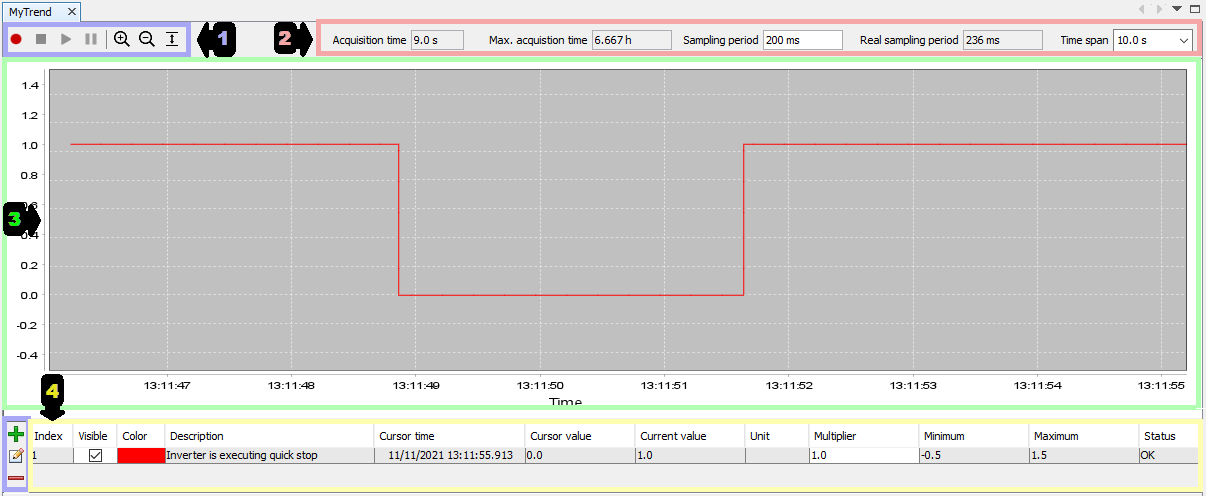The image size is (1206, 496).
Task: Start trend recording with the red record button
Action: pos(17,39)
